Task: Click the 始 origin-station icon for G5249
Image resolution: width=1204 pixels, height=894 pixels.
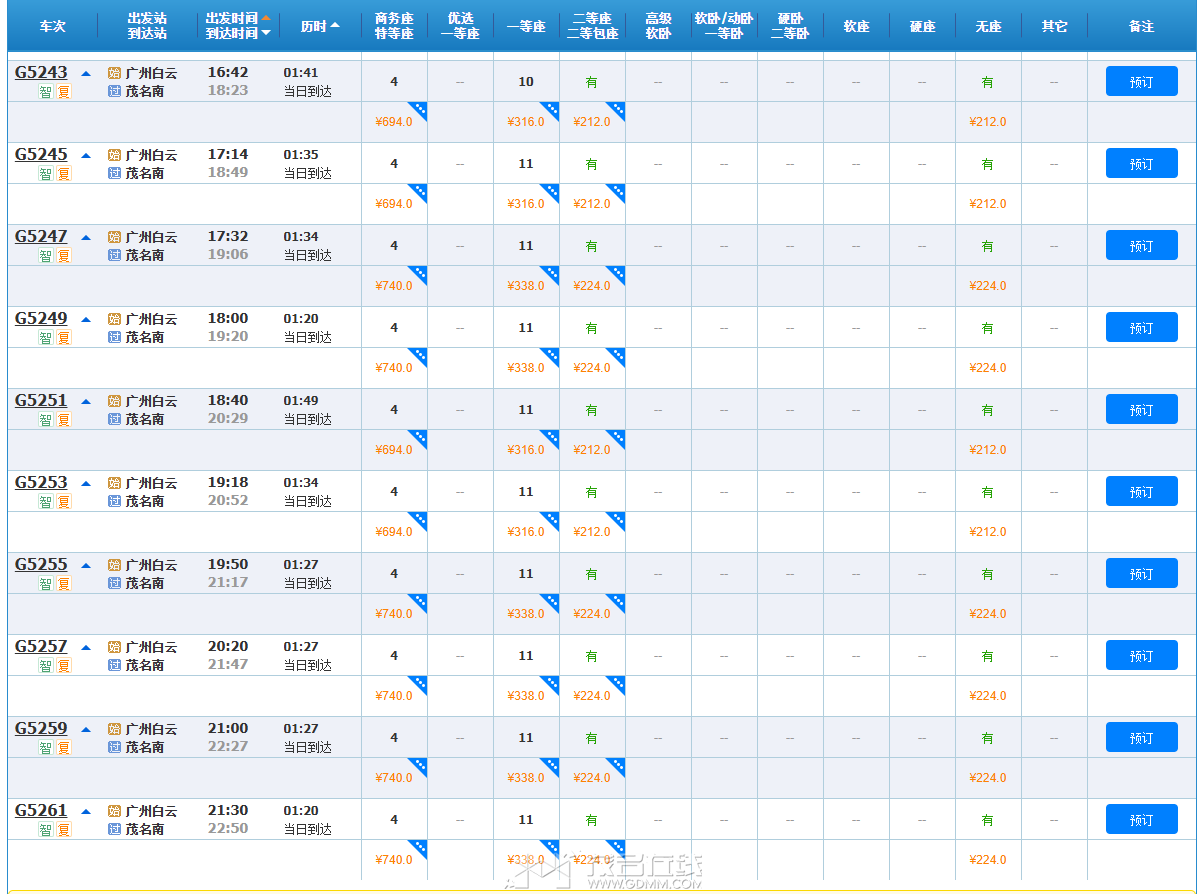Action: [114, 319]
